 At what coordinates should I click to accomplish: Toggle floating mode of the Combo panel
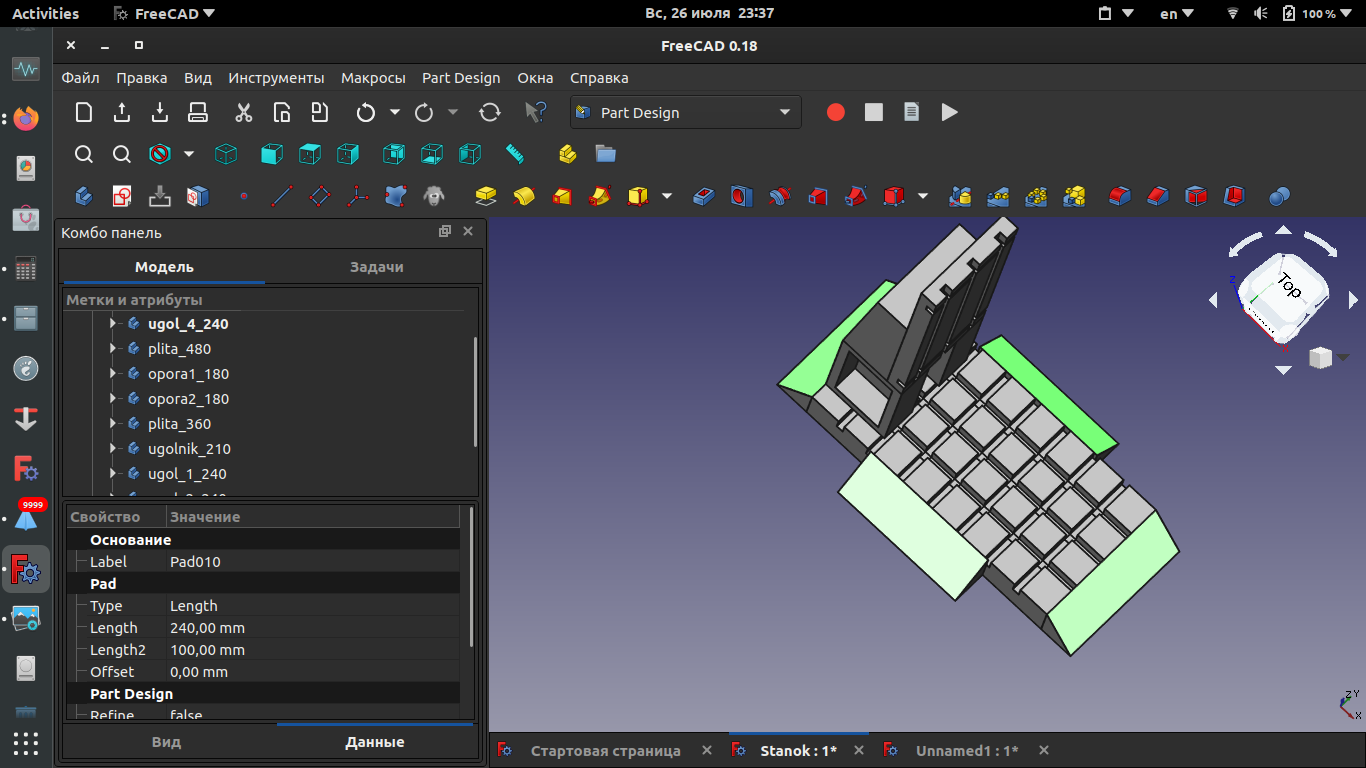click(x=445, y=232)
